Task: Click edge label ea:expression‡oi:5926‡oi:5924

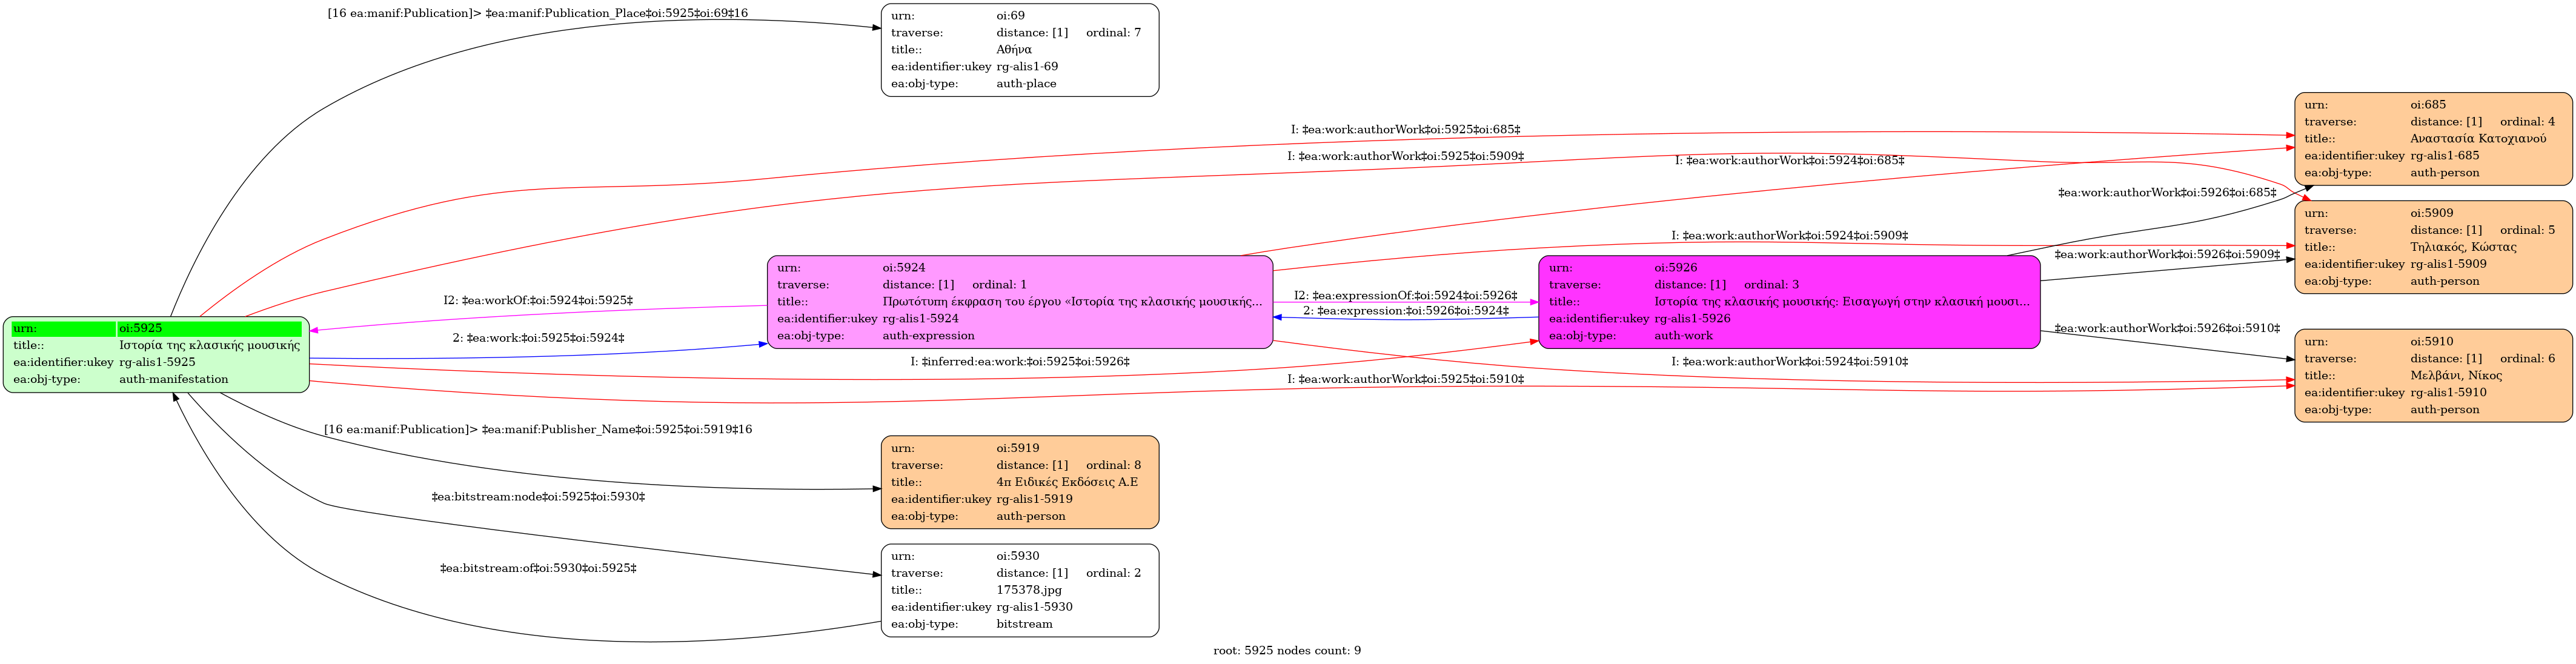Action: coord(1405,312)
